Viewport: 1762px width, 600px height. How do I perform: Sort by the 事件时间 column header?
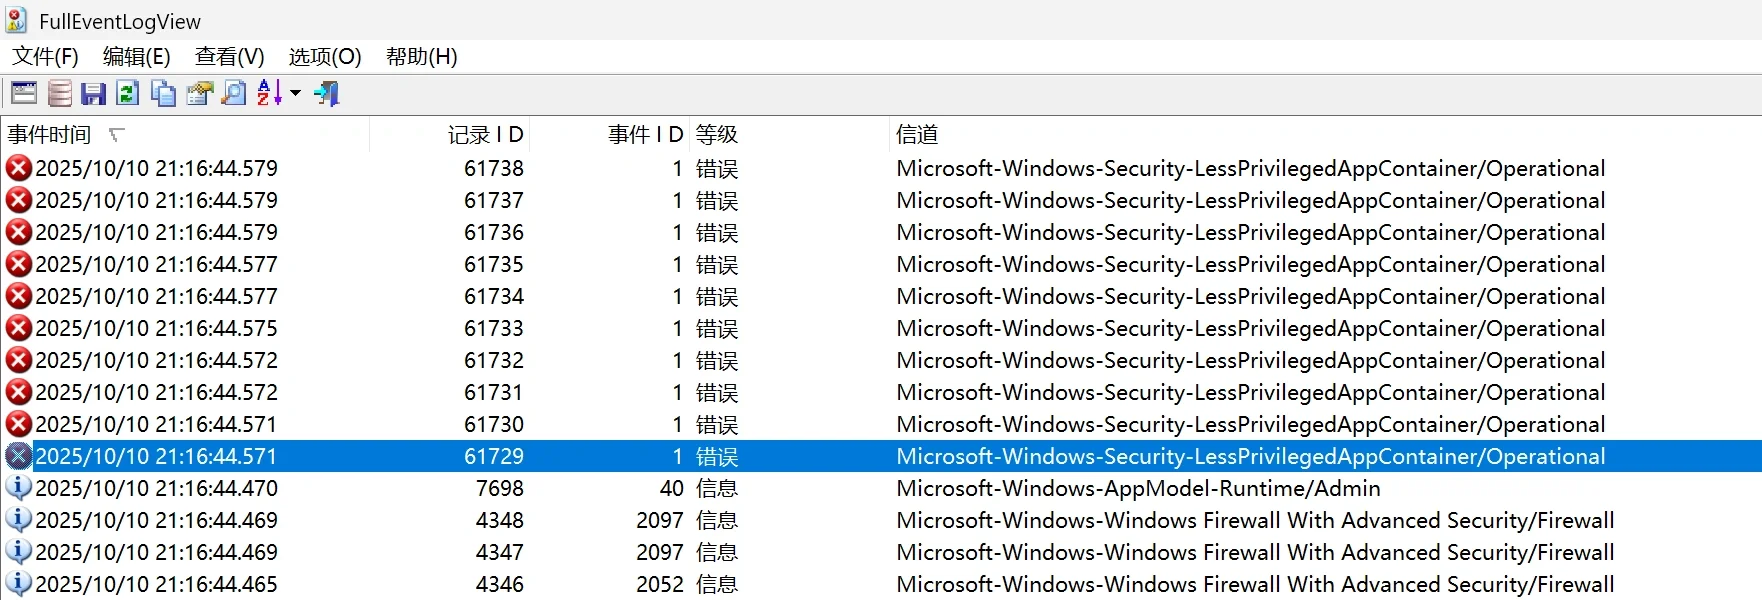click(50, 135)
